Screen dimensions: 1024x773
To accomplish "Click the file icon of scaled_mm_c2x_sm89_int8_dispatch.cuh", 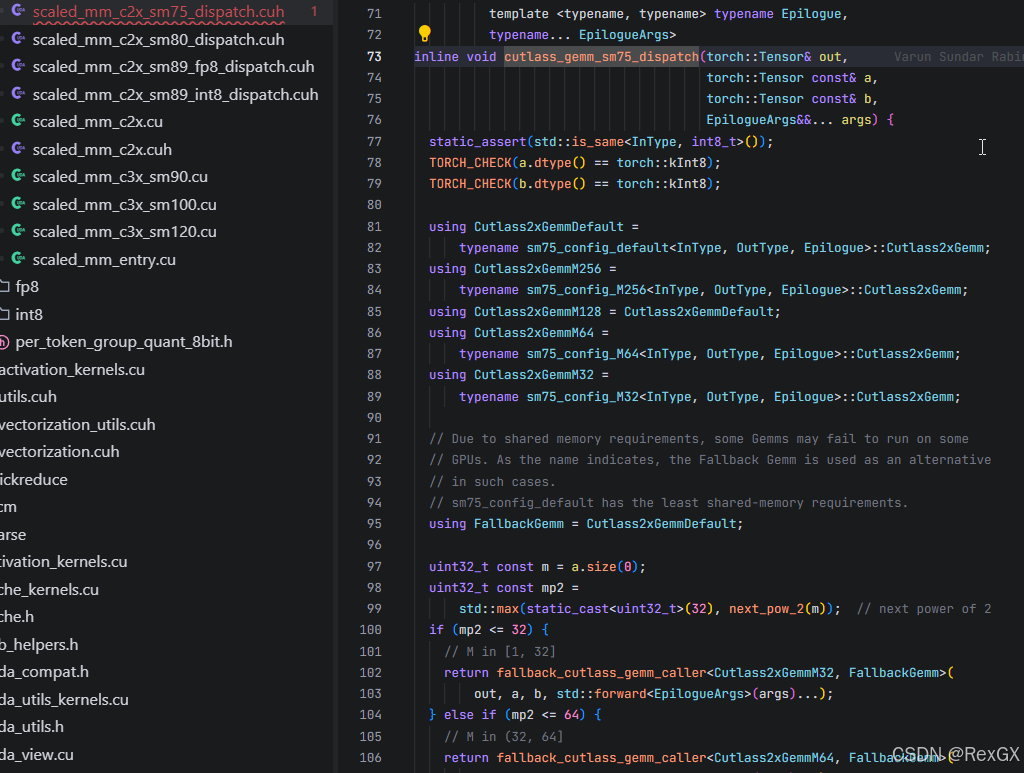I will point(19,94).
